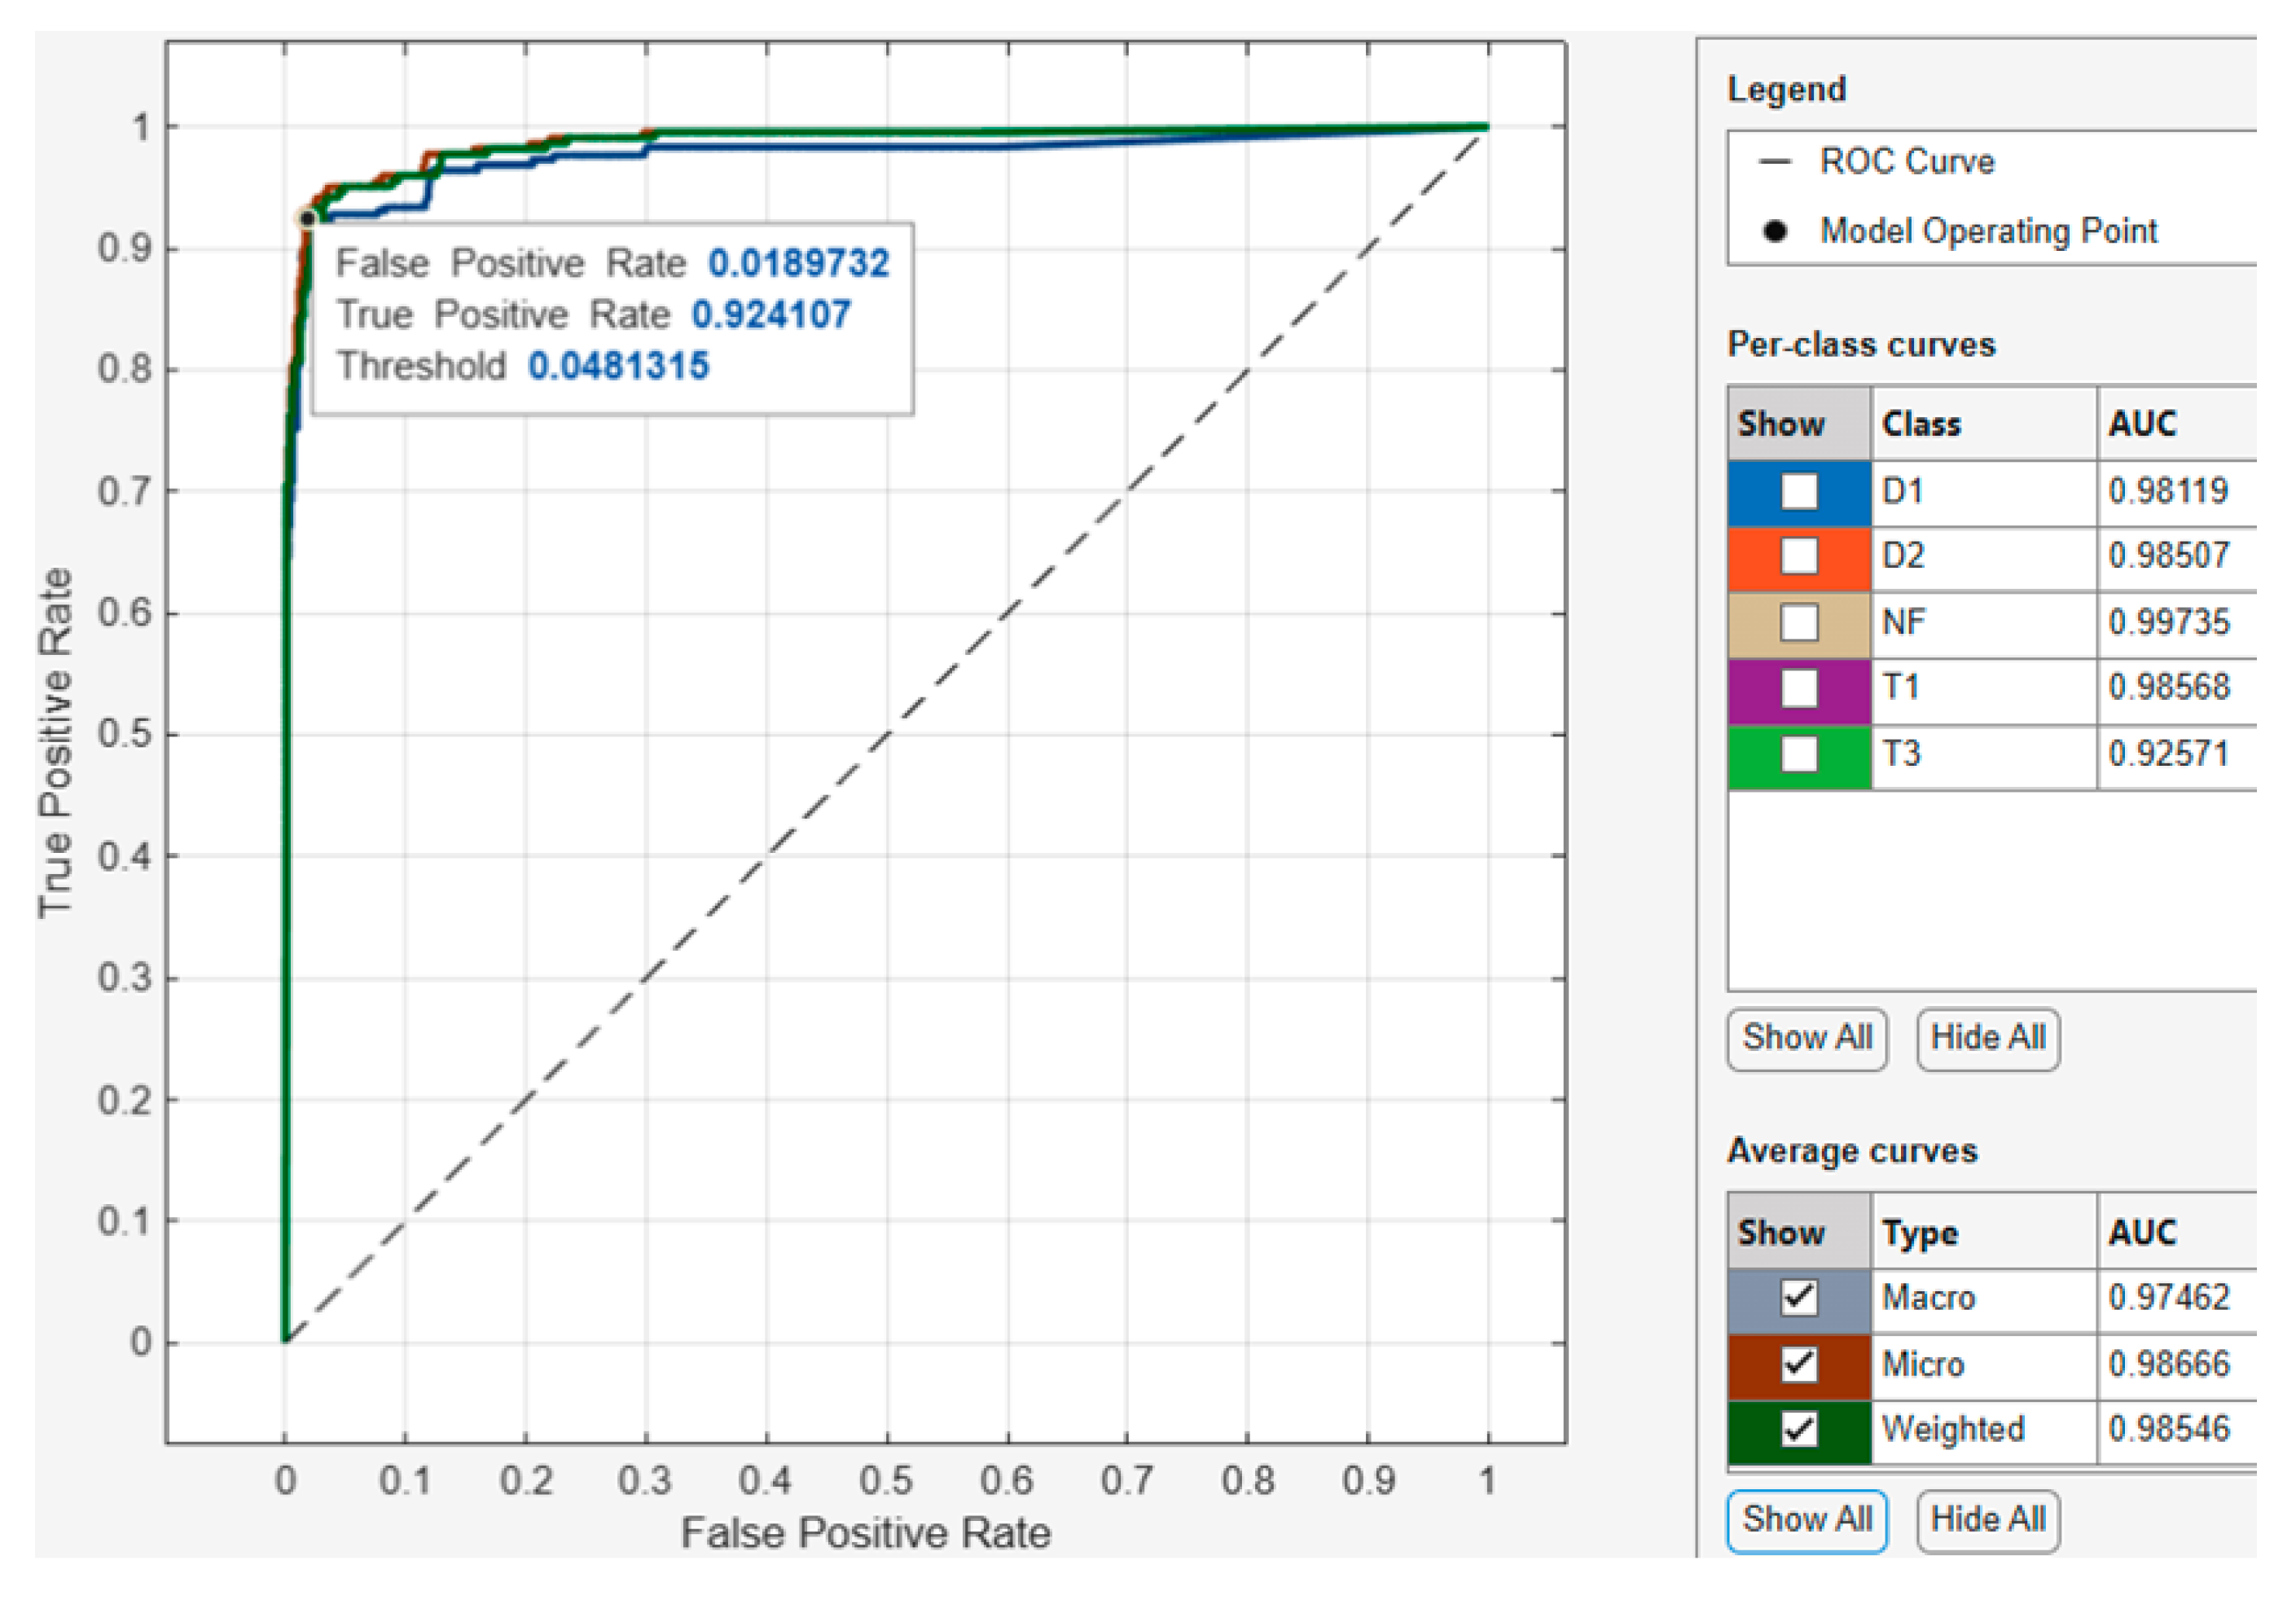This screenshot has width=2296, height=1600.
Task: Click the AUC column header in per-class table
Action: point(2142,424)
